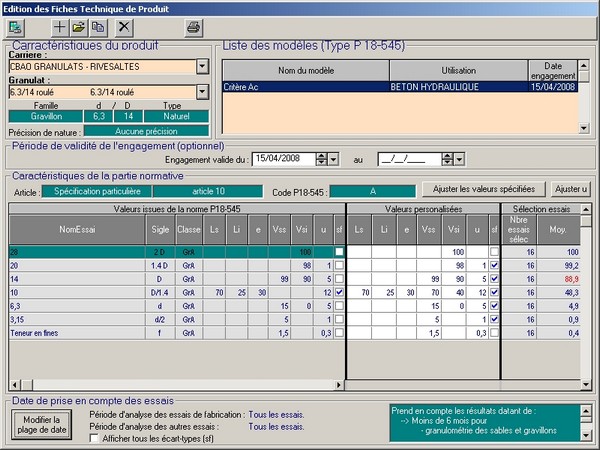This screenshot has width=600, height=450.
Task: Click the copy/duplicate toolbar icon
Action: (x=99, y=27)
